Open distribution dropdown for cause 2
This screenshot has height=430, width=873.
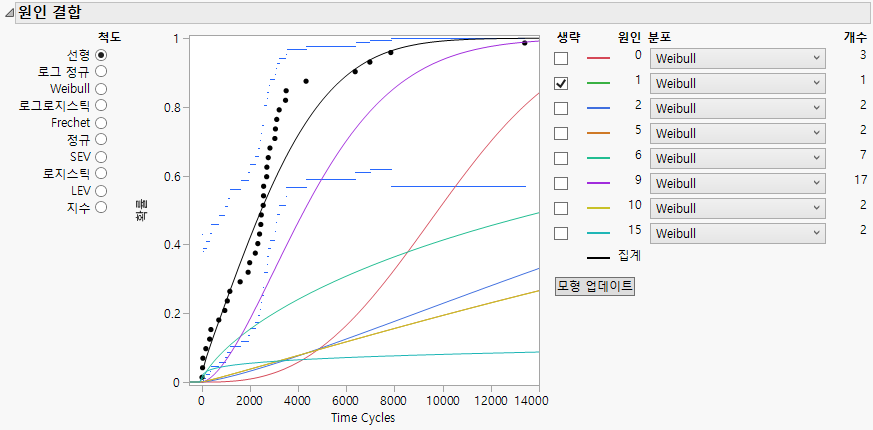(x=738, y=108)
